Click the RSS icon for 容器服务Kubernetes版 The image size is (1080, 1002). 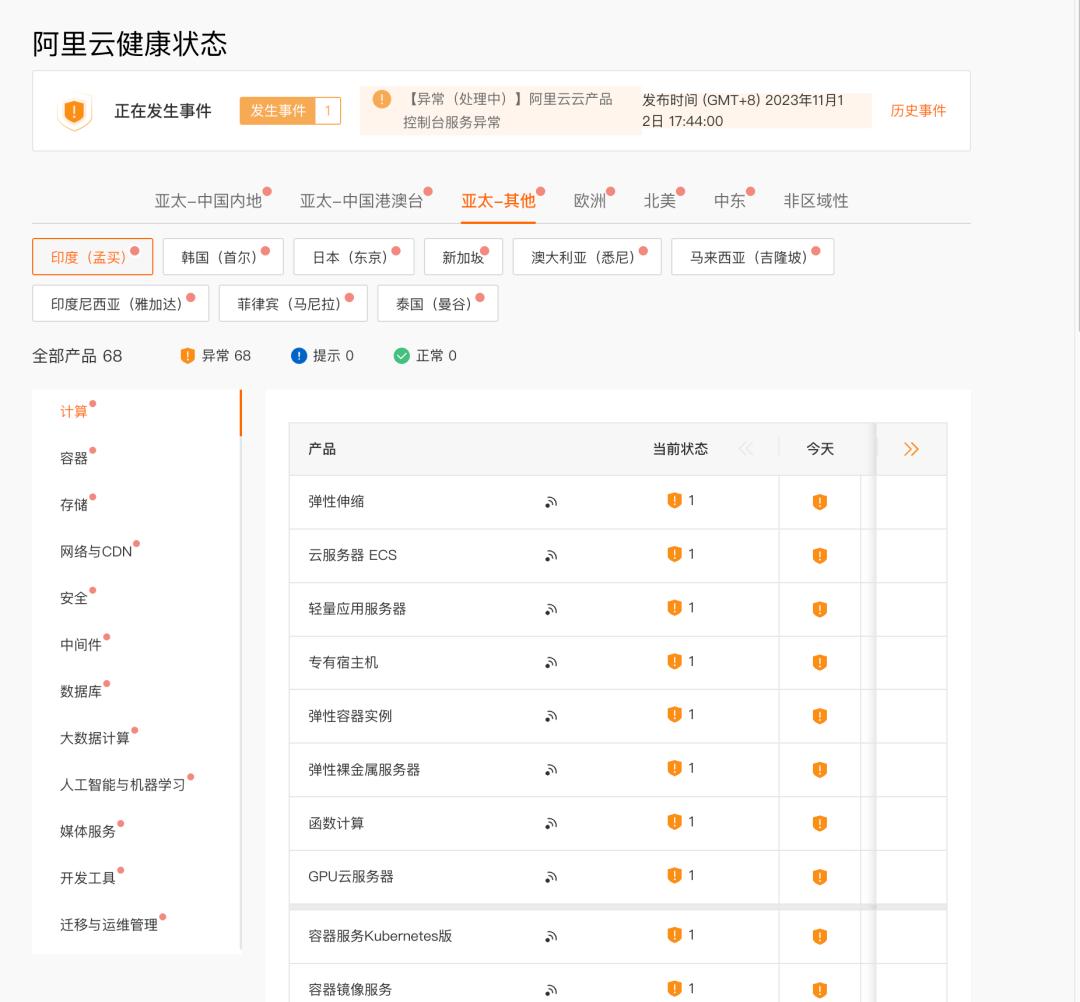tap(551, 937)
